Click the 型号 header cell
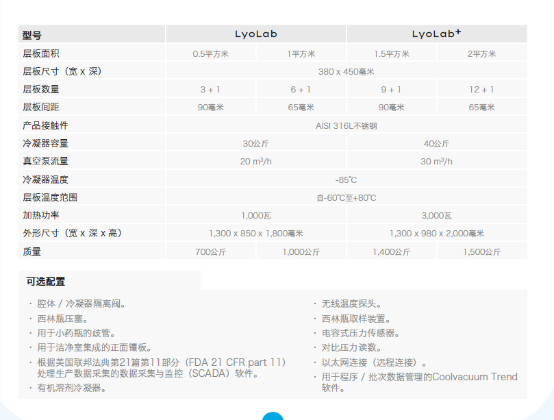The width and height of the screenshot is (554, 420). 92,34
